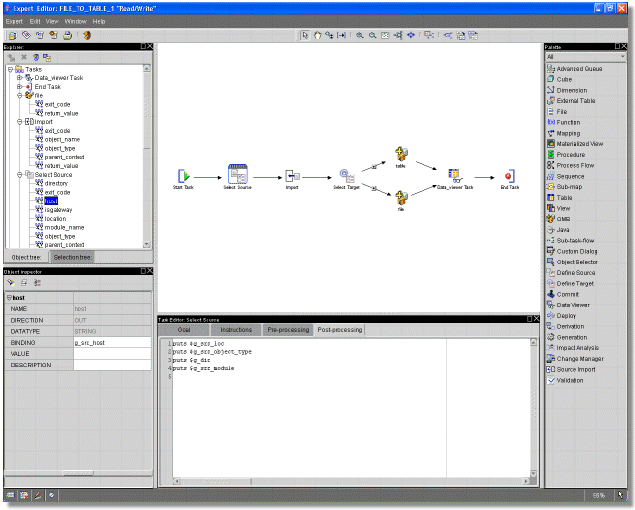The image size is (635, 510).
Task: Switch to the Post-processing tab
Action: [340, 330]
